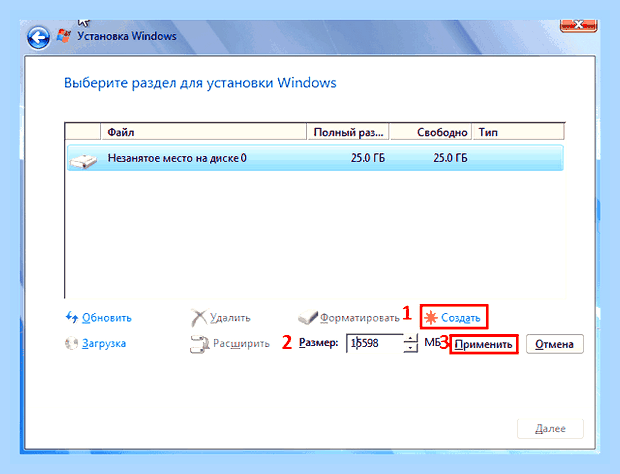Go back with the blue arrow button
The height and width of the screenshot is (474, 620).
[38, 38]
